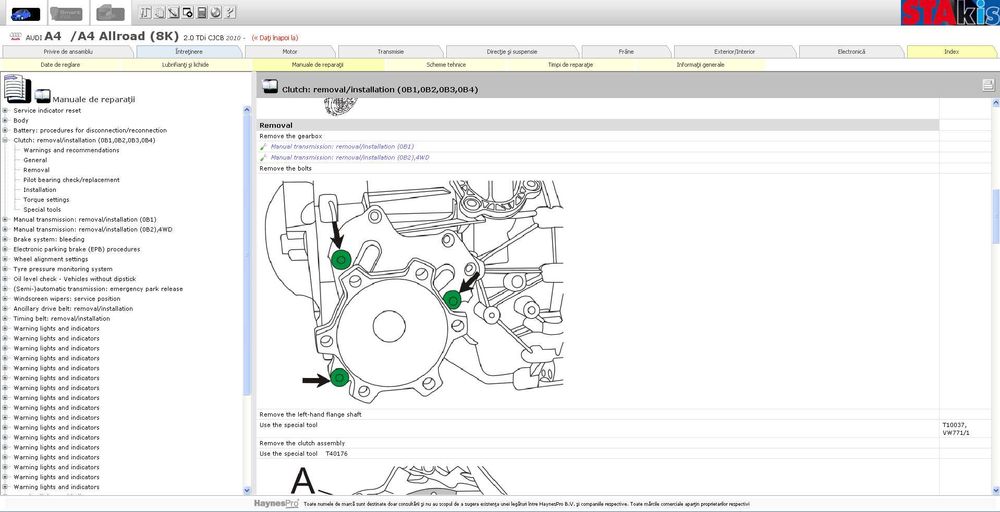Expand Manual transmission (0B2),4WD tree node
The width and height of the screenshot is (1000, 512).
5,230
